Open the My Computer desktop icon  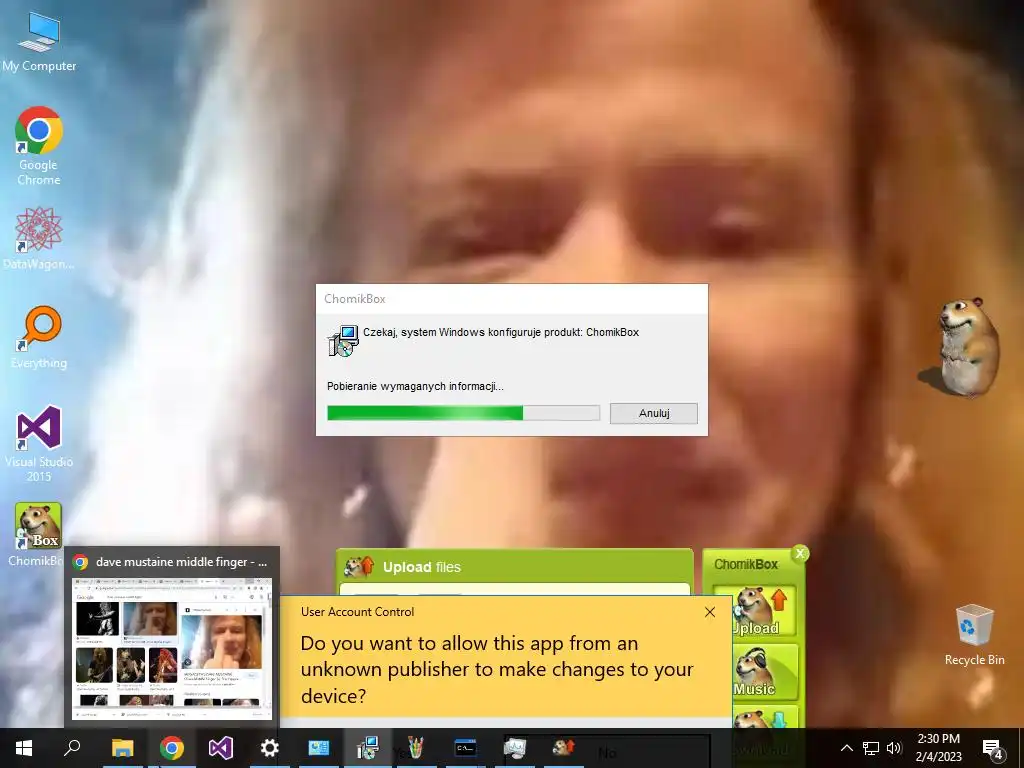pos(39,40)
